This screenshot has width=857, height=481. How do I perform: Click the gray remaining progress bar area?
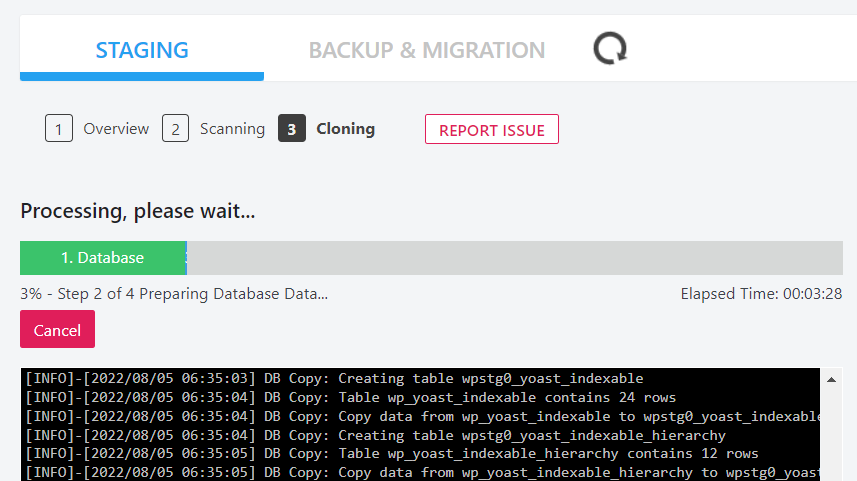tap(515, 257)
